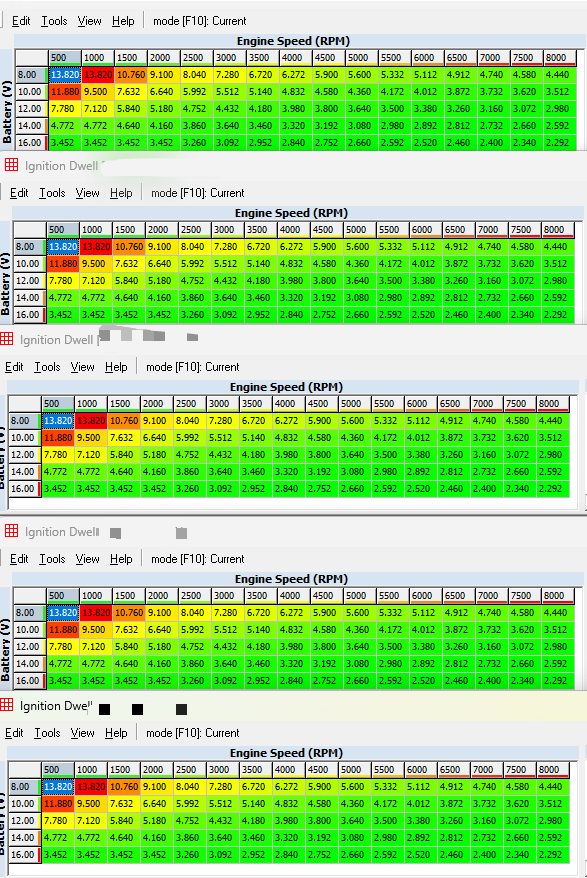Select the 8000 RPM column header in topmost table

559,58
